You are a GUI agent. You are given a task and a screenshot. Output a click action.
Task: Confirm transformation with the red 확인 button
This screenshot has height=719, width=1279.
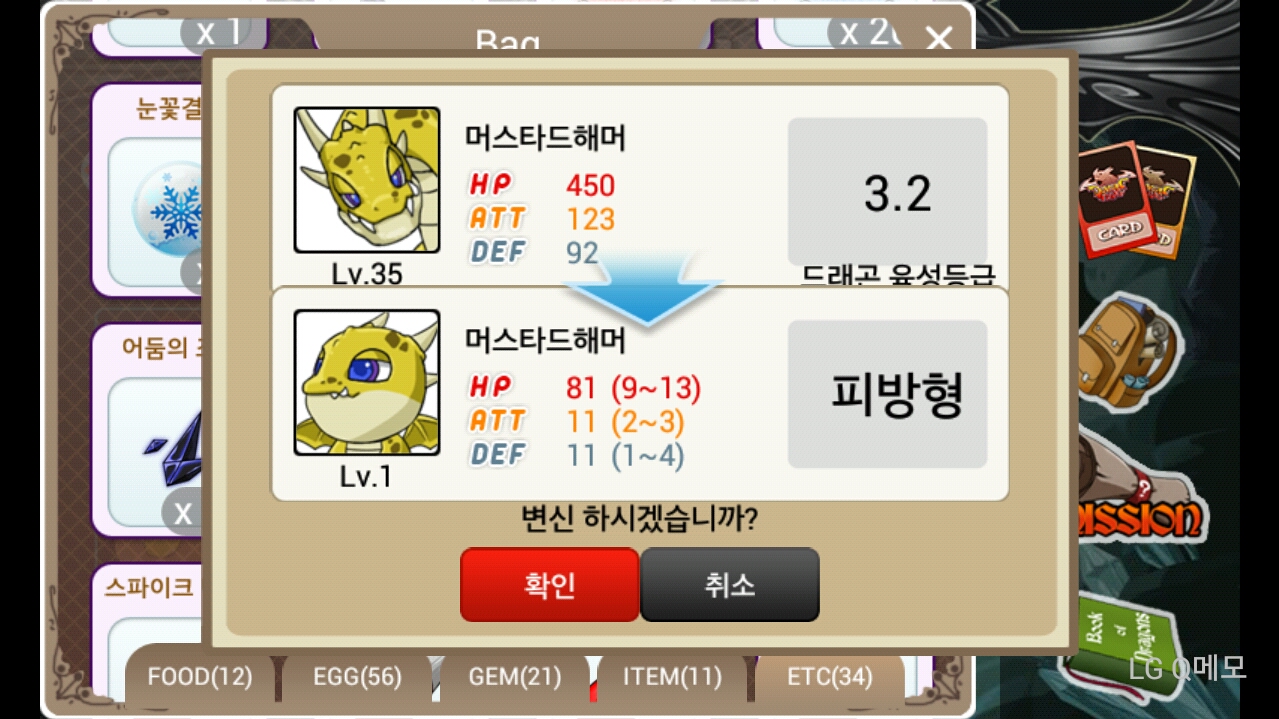click(x=549, y=585)
